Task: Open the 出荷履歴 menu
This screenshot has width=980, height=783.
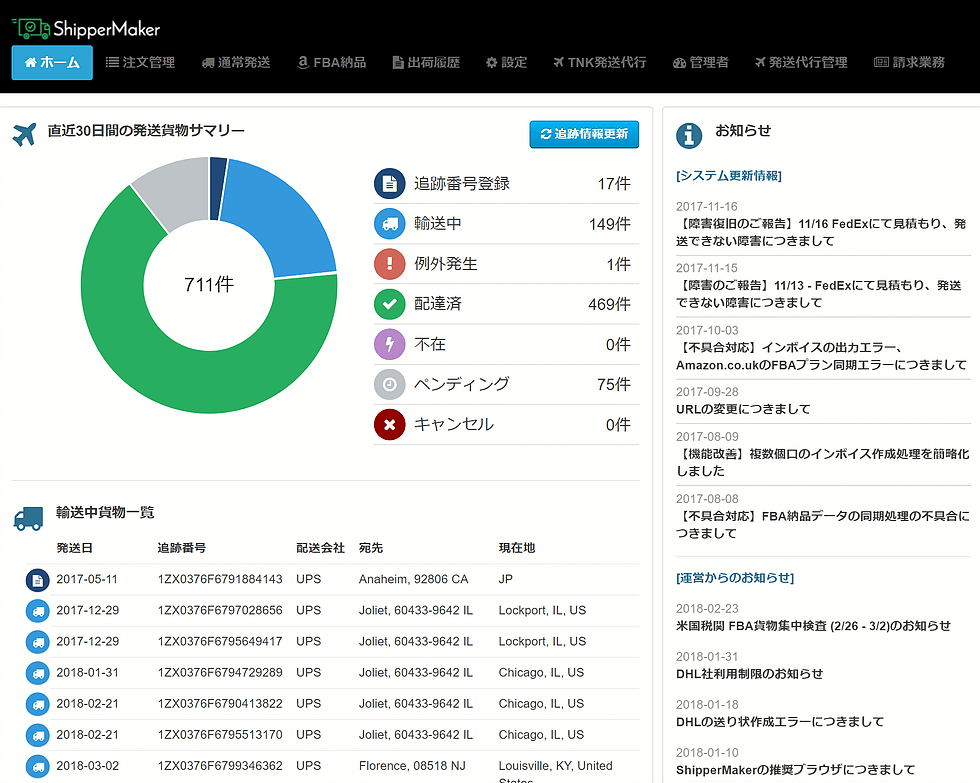Action: click(426, 62)
